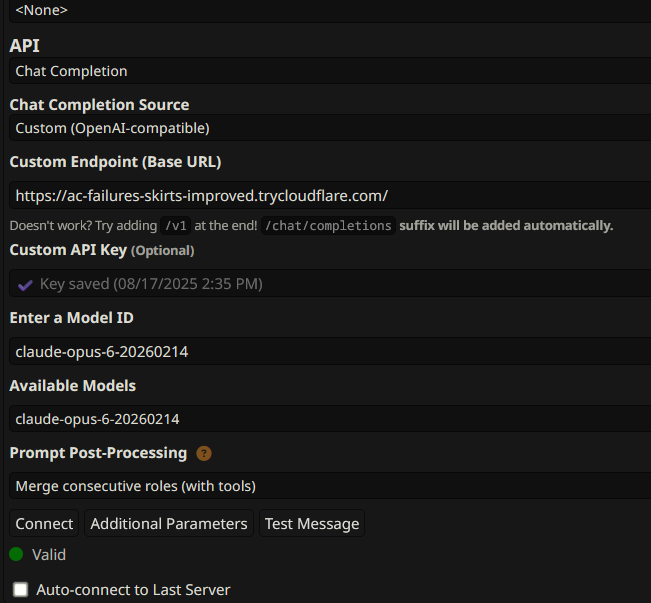Click the checkmark icon beside Key saved
This screenshot has width=651, height=603.
(x=25, y=284)
